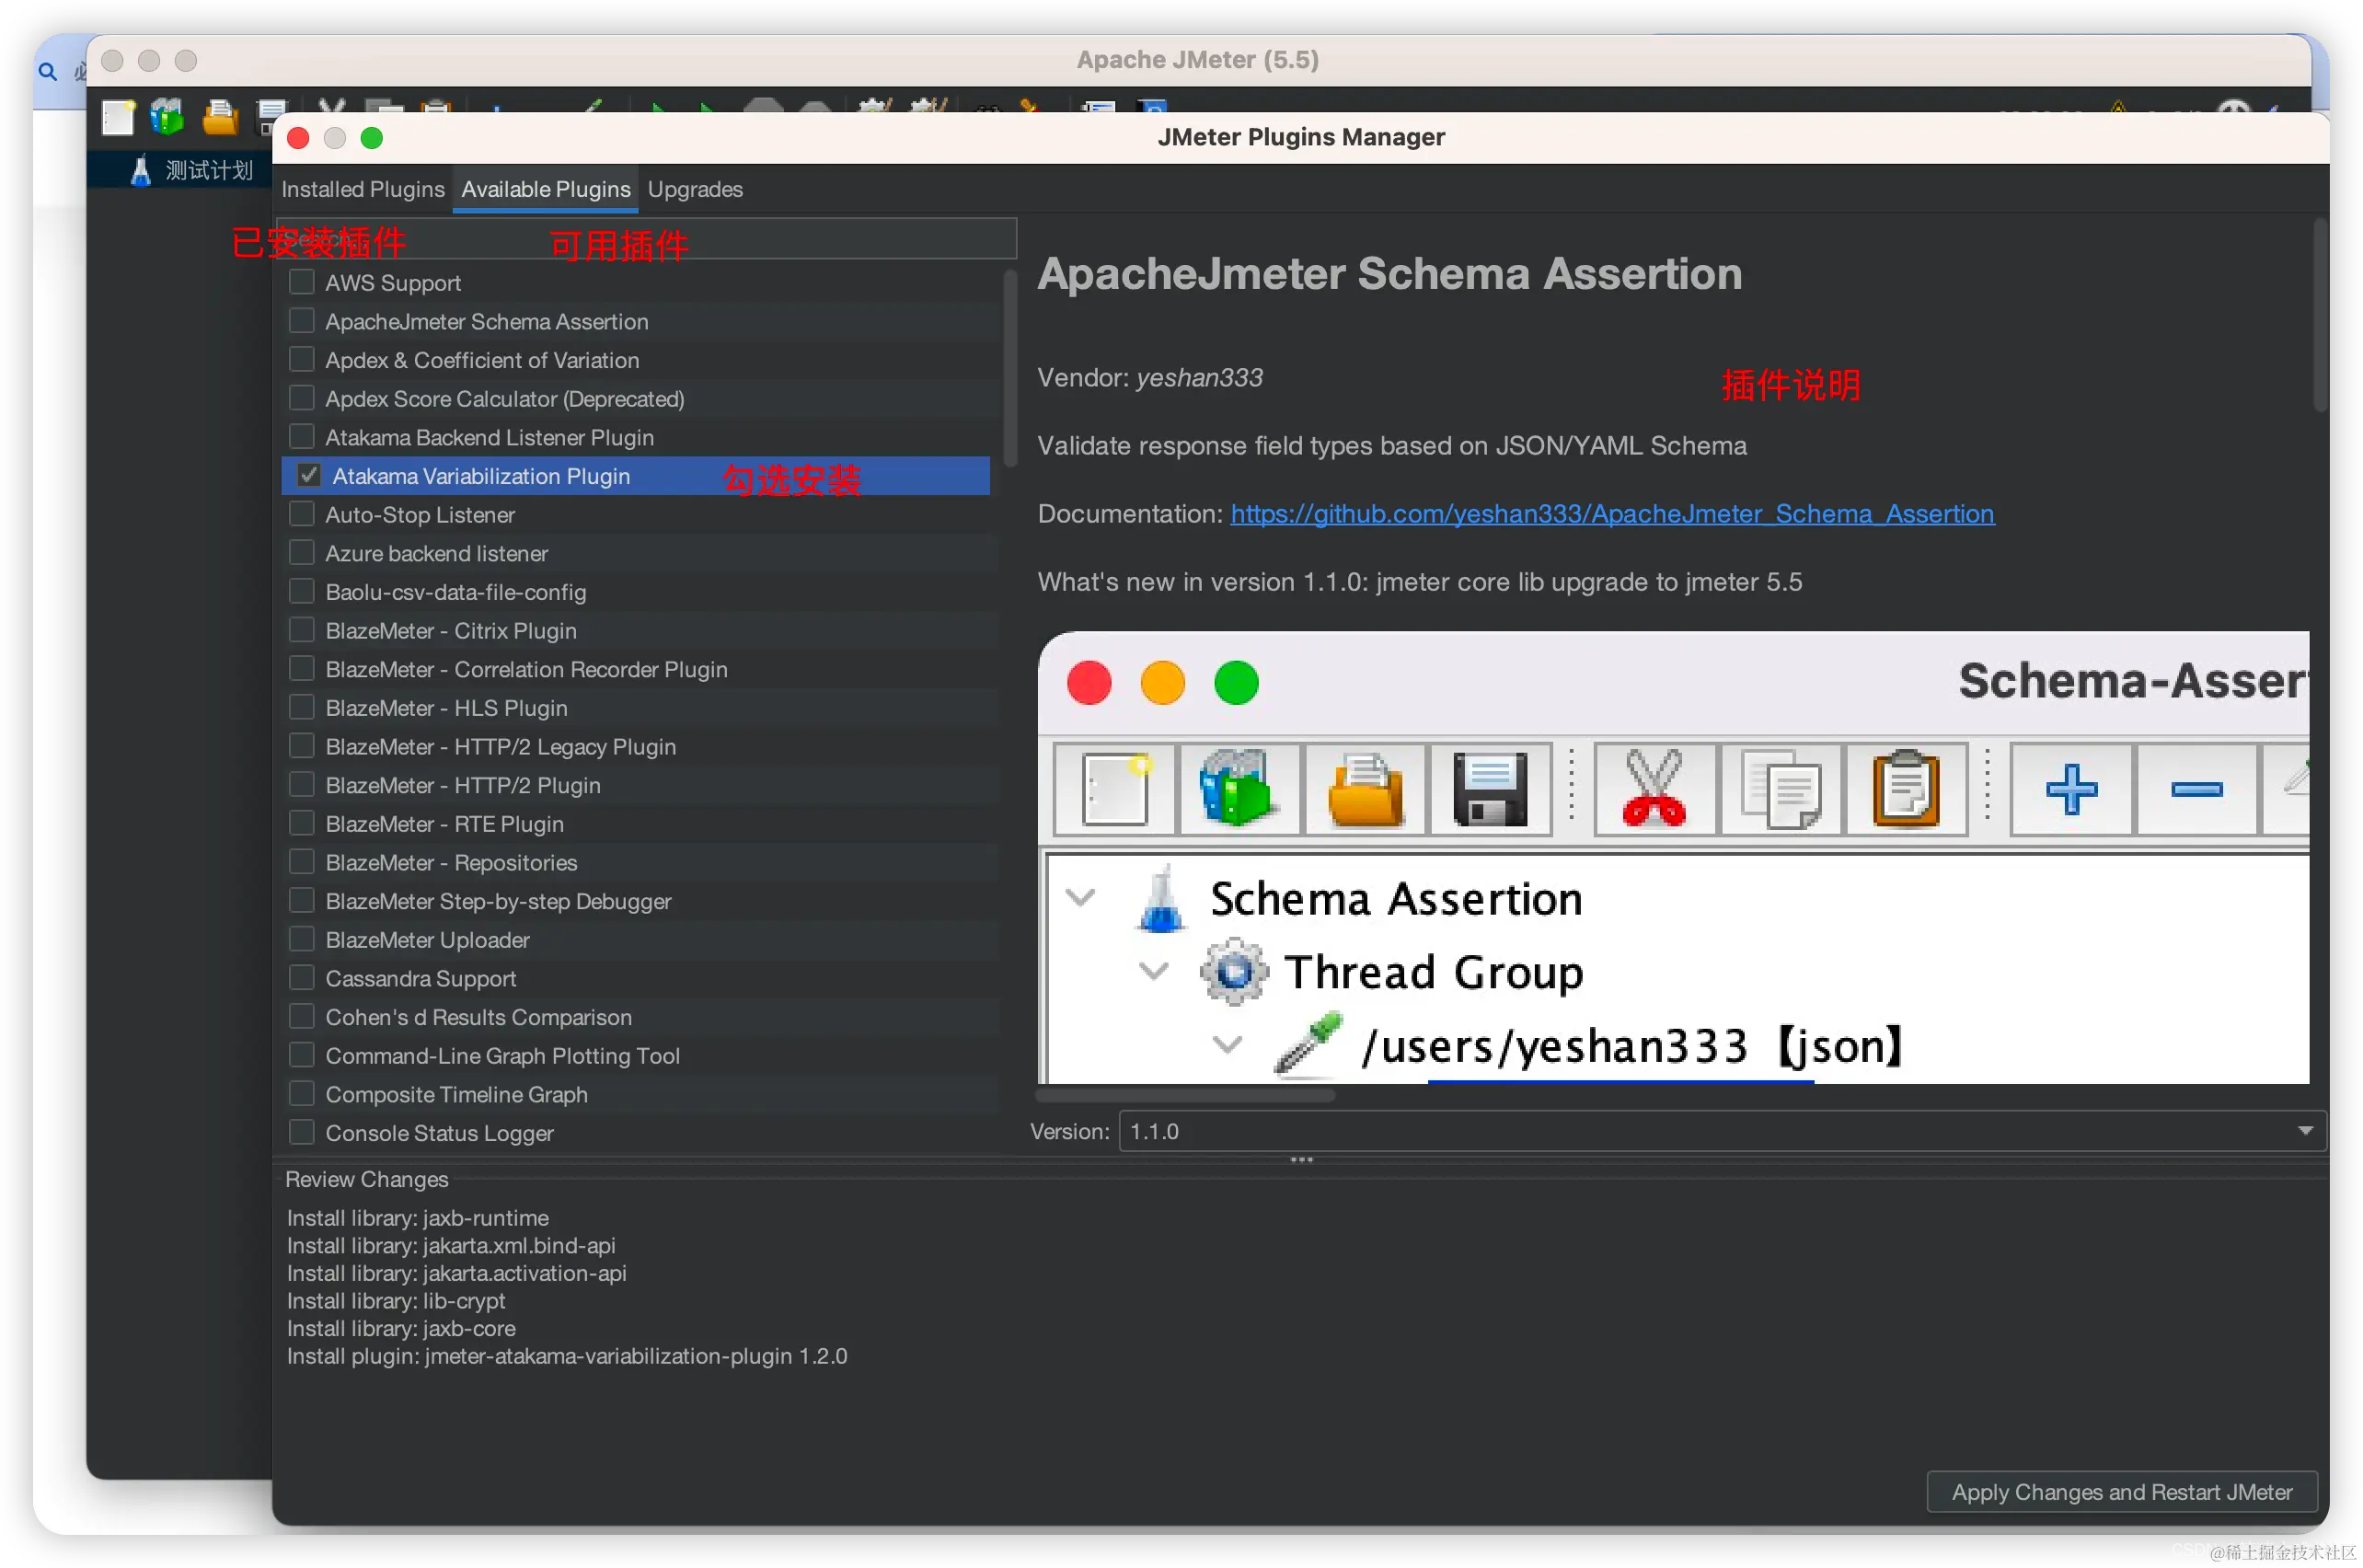The height and width of the screenshot is (1568, 2363).
Task: Open the plugin Version dropdown
Action: click(1722, 1131)
